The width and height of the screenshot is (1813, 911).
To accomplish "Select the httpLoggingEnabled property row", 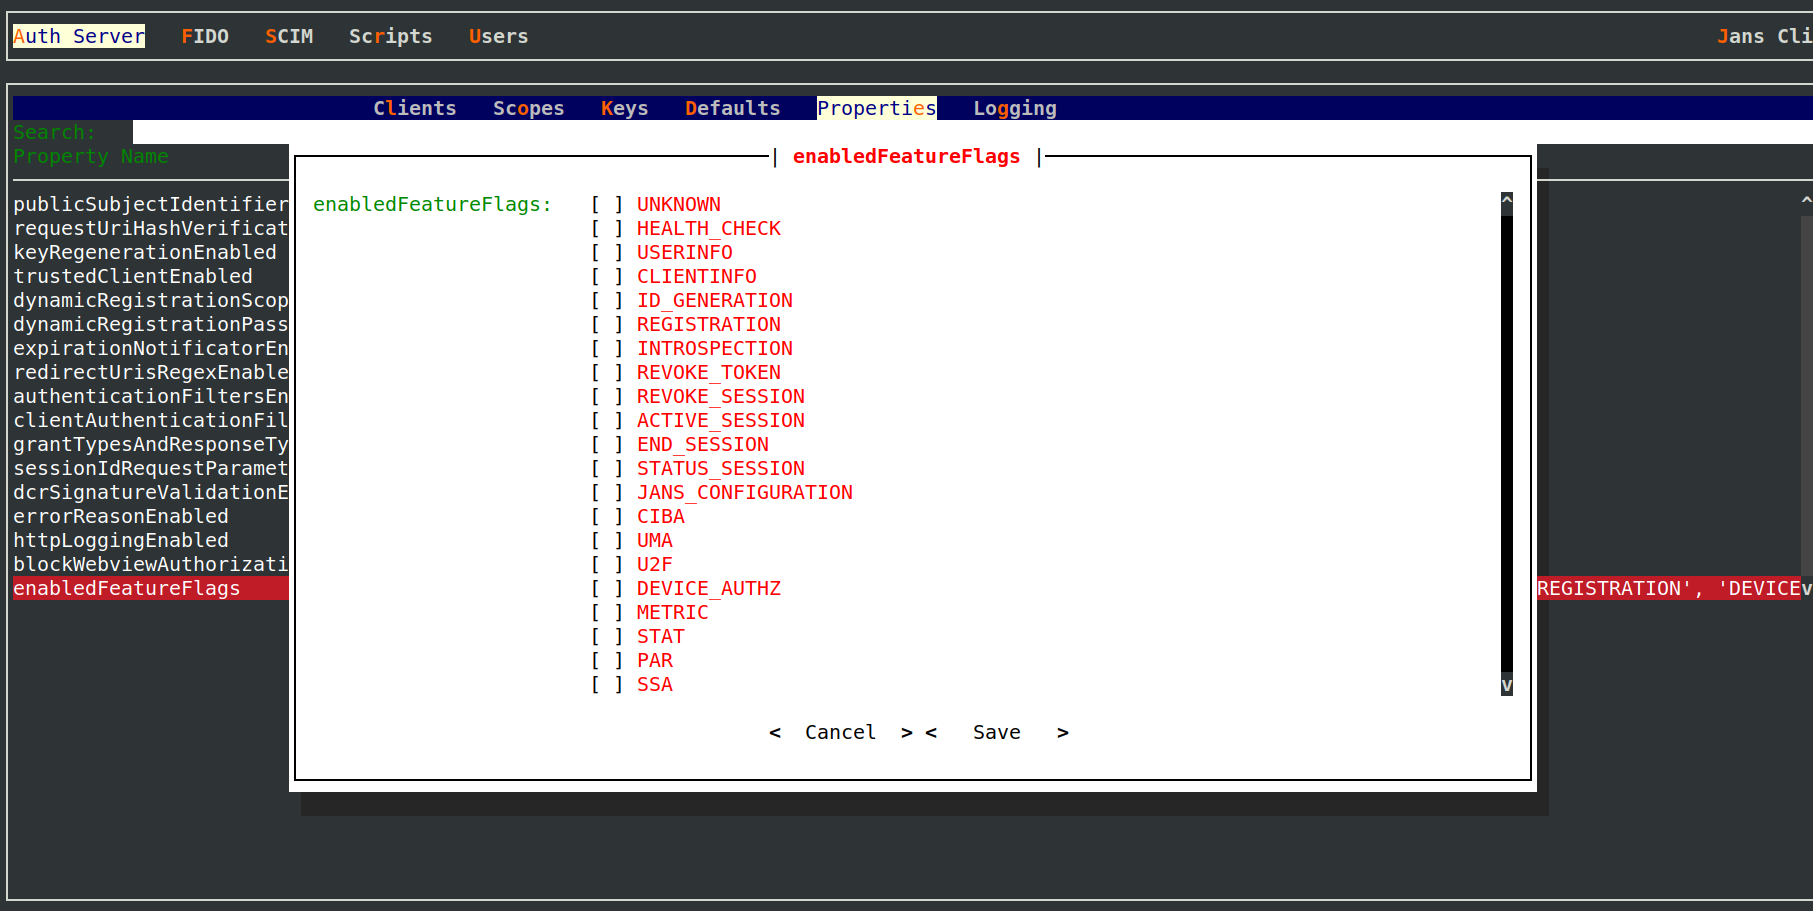I will tap(121, 541).
